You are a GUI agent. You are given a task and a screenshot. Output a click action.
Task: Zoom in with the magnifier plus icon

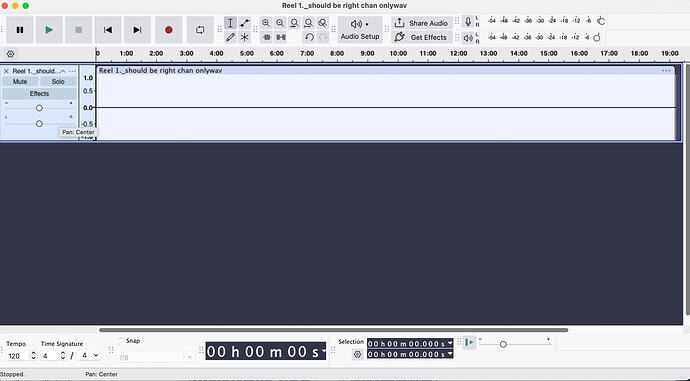(x=266, y=23)
